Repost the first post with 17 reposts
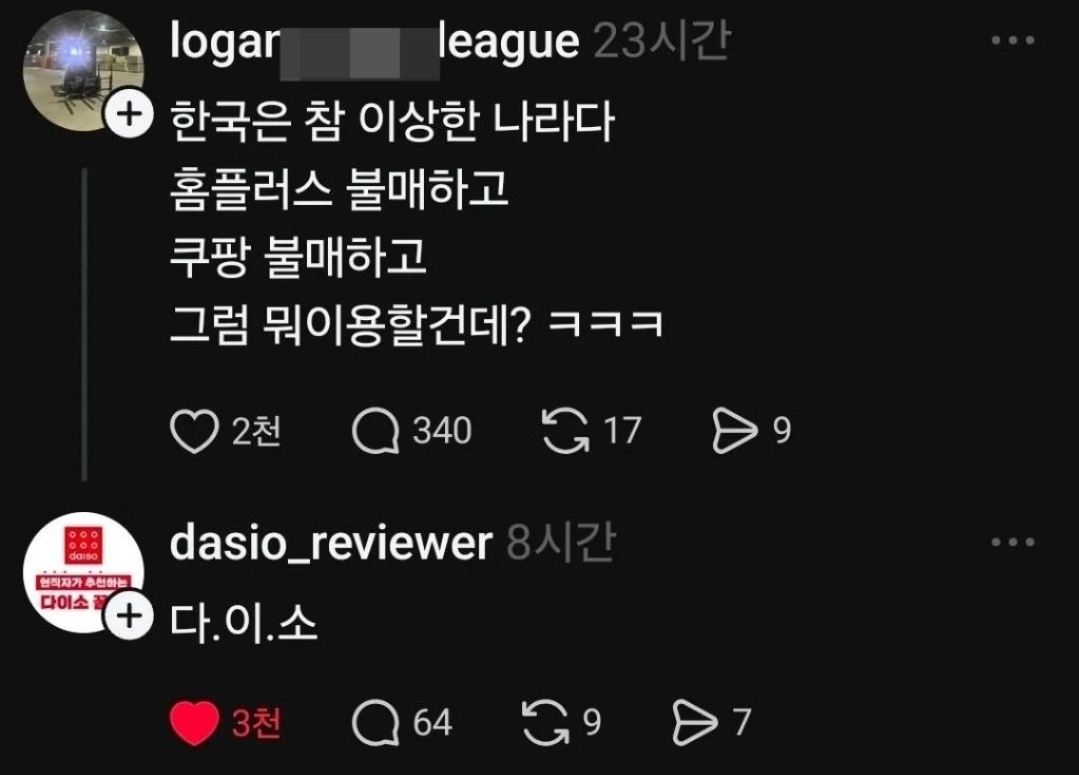The width and height of the screenshot is (1079, 775). (x=565, y=431)
